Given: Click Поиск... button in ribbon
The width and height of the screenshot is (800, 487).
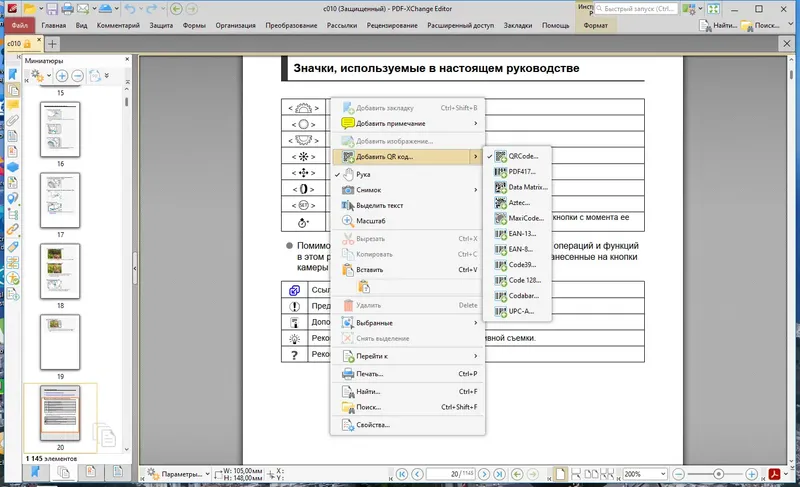Looking at the screenshot, I should point(760,25).
